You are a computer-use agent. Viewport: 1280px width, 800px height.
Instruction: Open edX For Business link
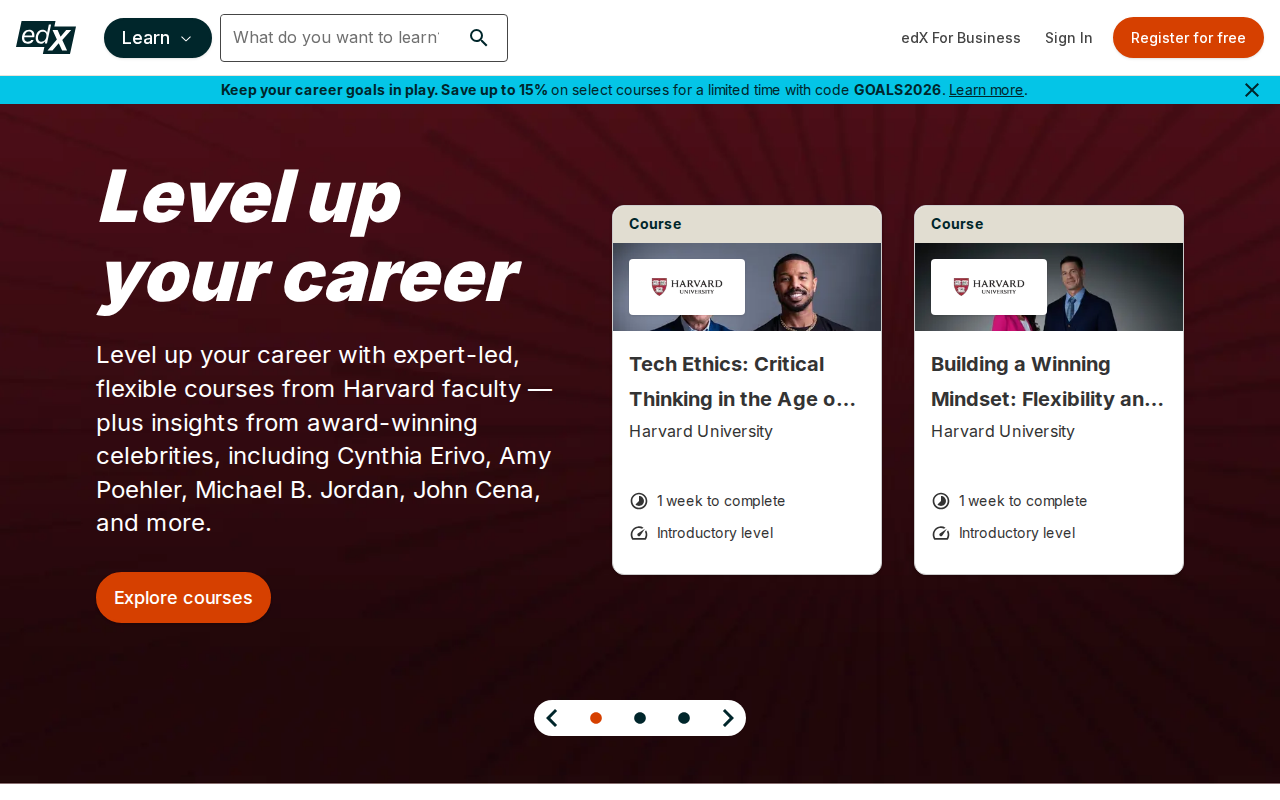tap(961, 38)
